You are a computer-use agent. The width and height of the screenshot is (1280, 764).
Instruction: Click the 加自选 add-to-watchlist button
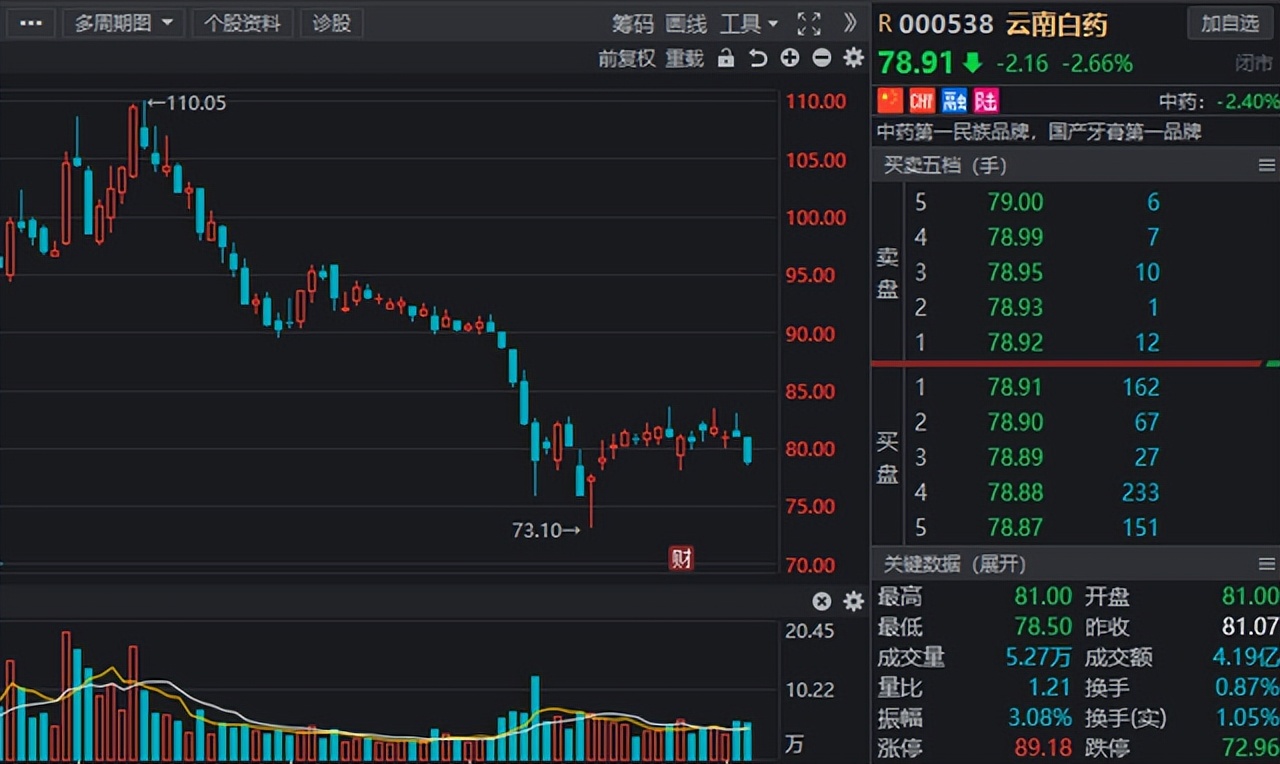1229,23
